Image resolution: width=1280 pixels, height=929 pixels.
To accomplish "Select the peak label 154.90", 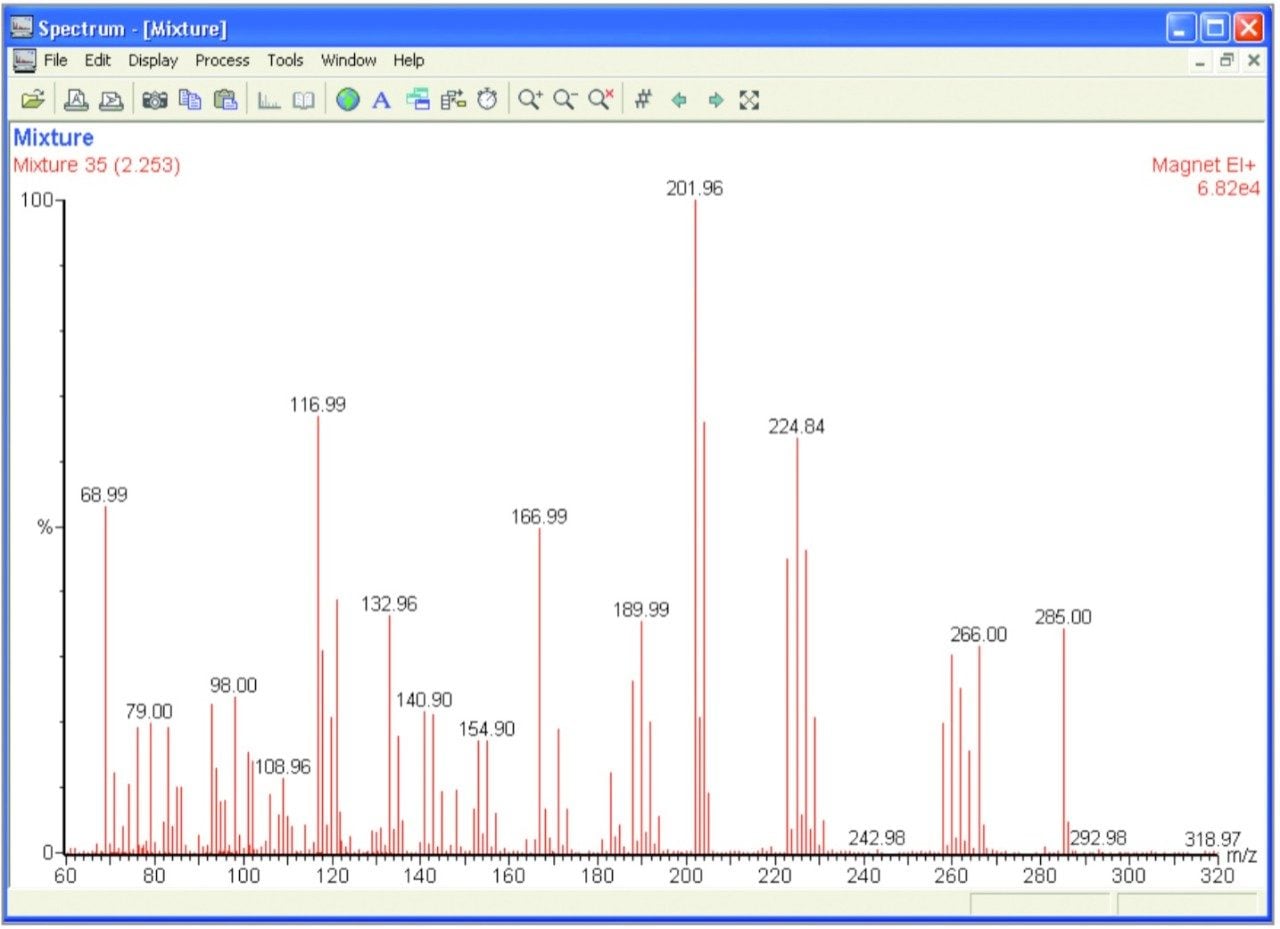I will 487,729.
